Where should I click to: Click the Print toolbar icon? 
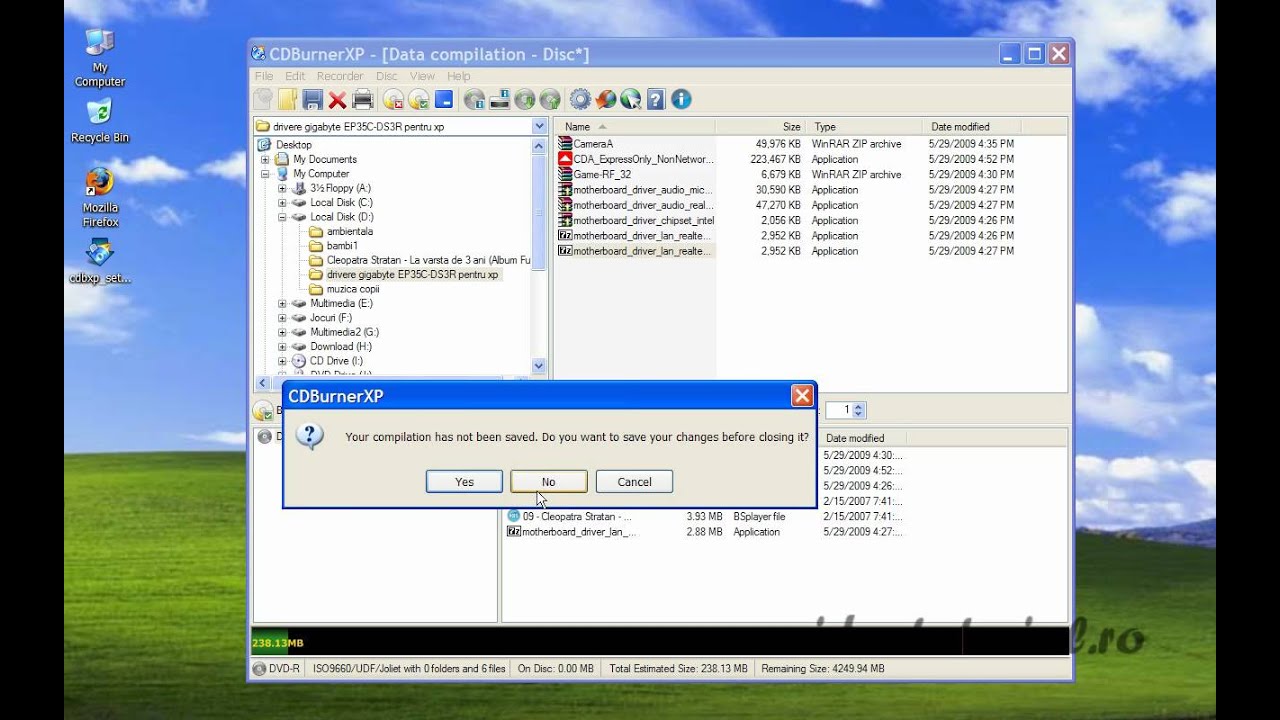coord(362,99)
